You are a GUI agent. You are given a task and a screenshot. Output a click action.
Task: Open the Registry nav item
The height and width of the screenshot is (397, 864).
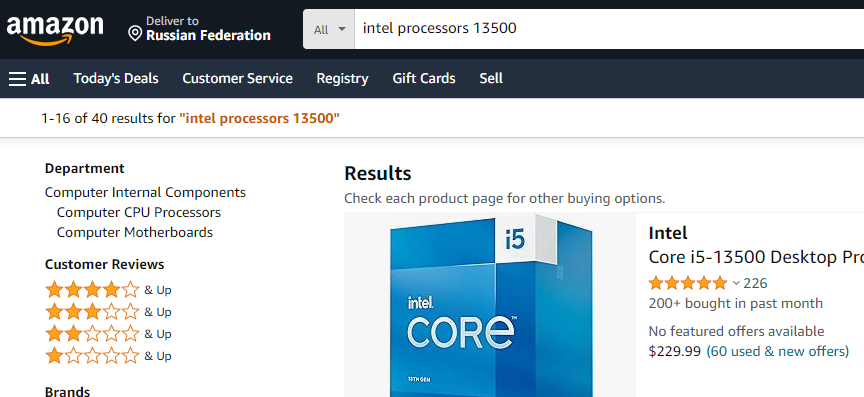[x=342, y=79]
